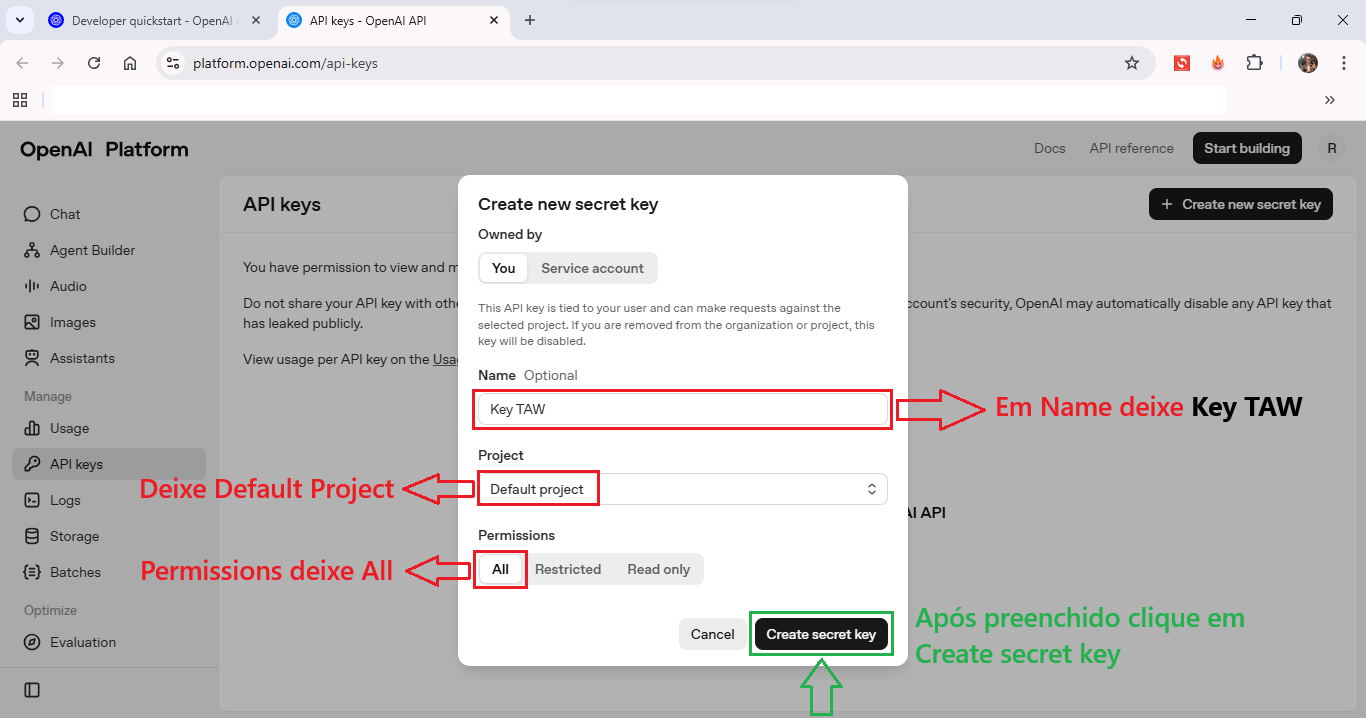The image size is (1366, 718).
Task: Select the Service account owner option
Action: click(x=592, y=268)
